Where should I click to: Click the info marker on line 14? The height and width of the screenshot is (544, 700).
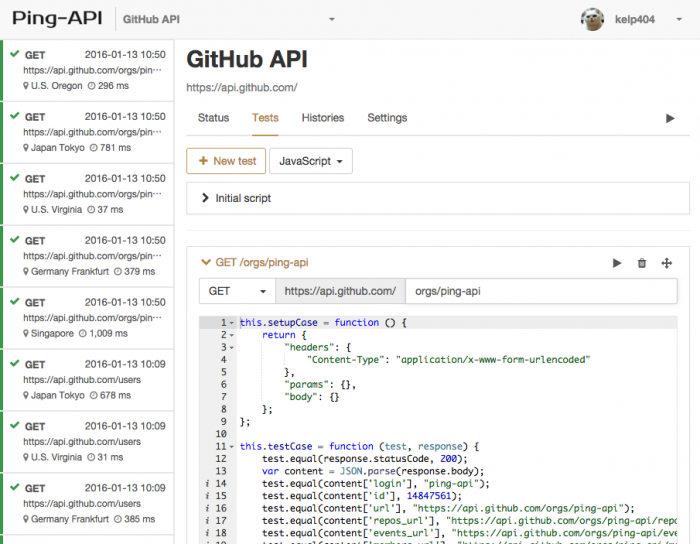207,483
